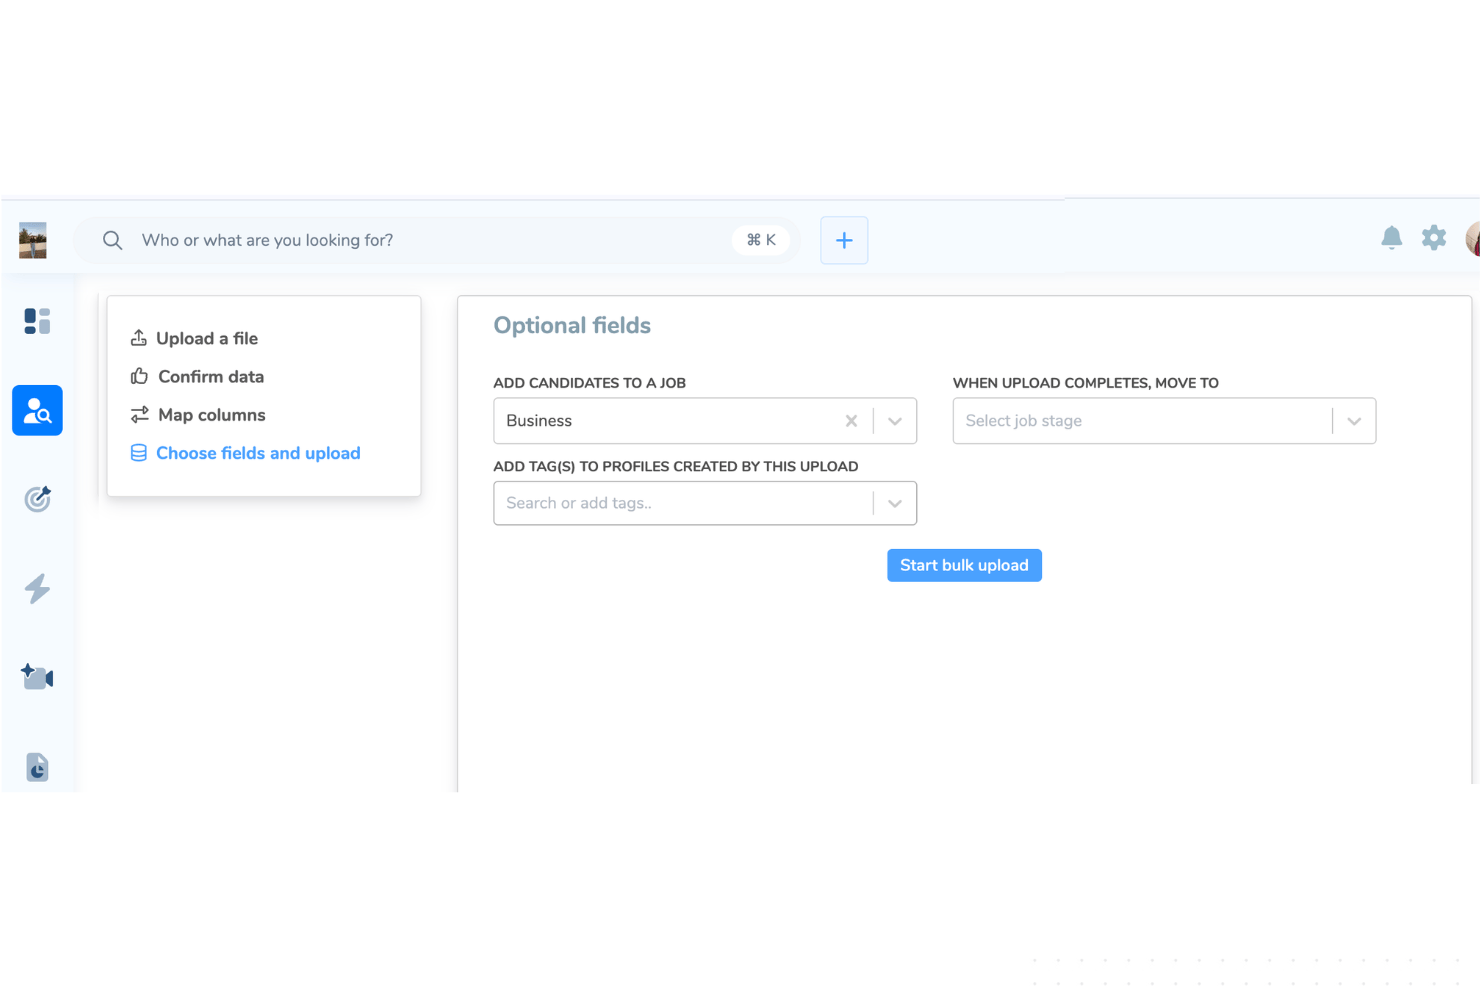The width and height of the screenshot is (1480, 987).
Task: Open the dashboard icon in sidebar
Action: pos(37,321)
